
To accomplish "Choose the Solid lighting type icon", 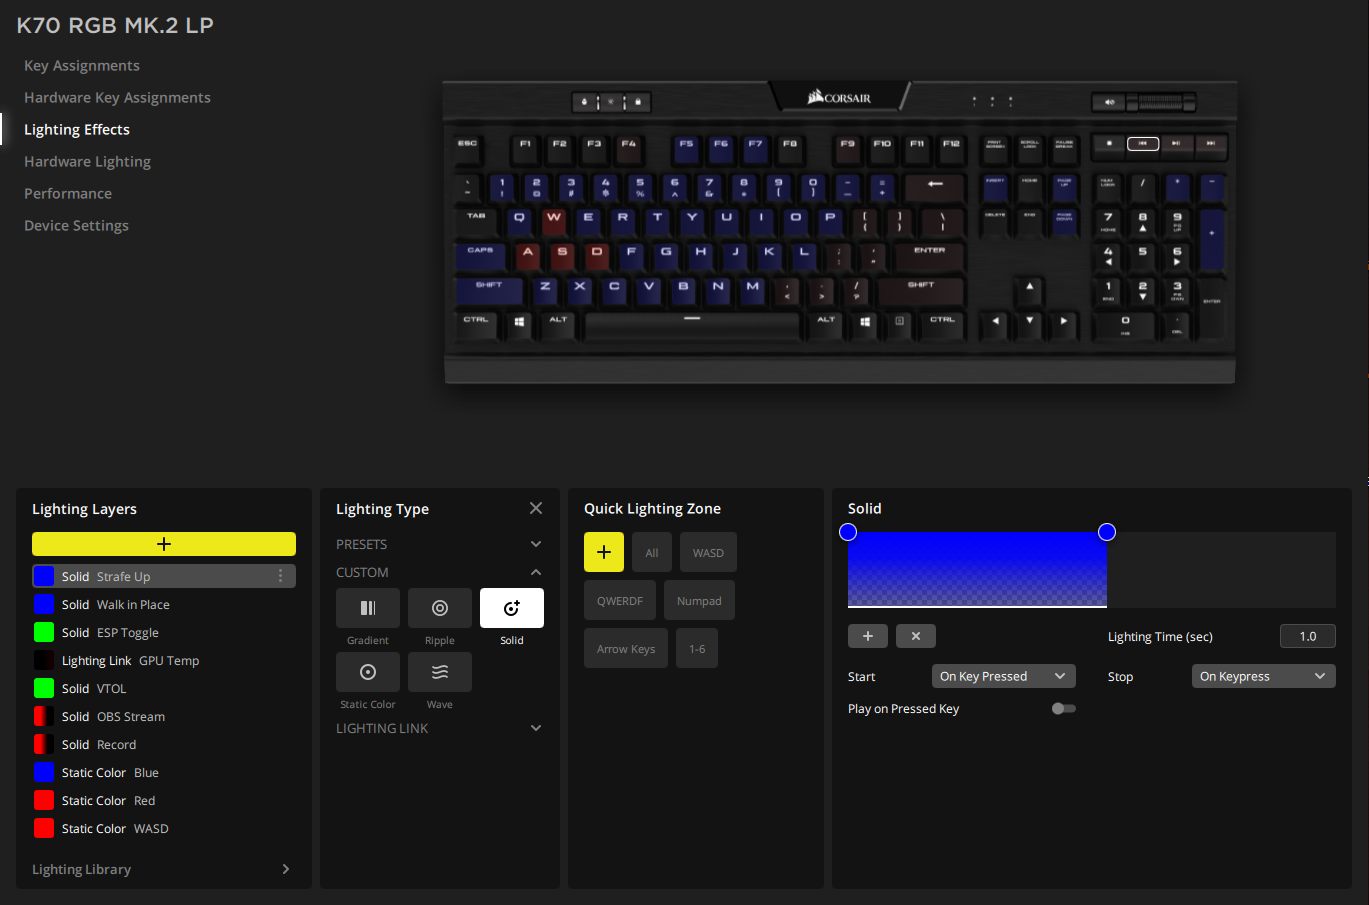I will point(512,608).
